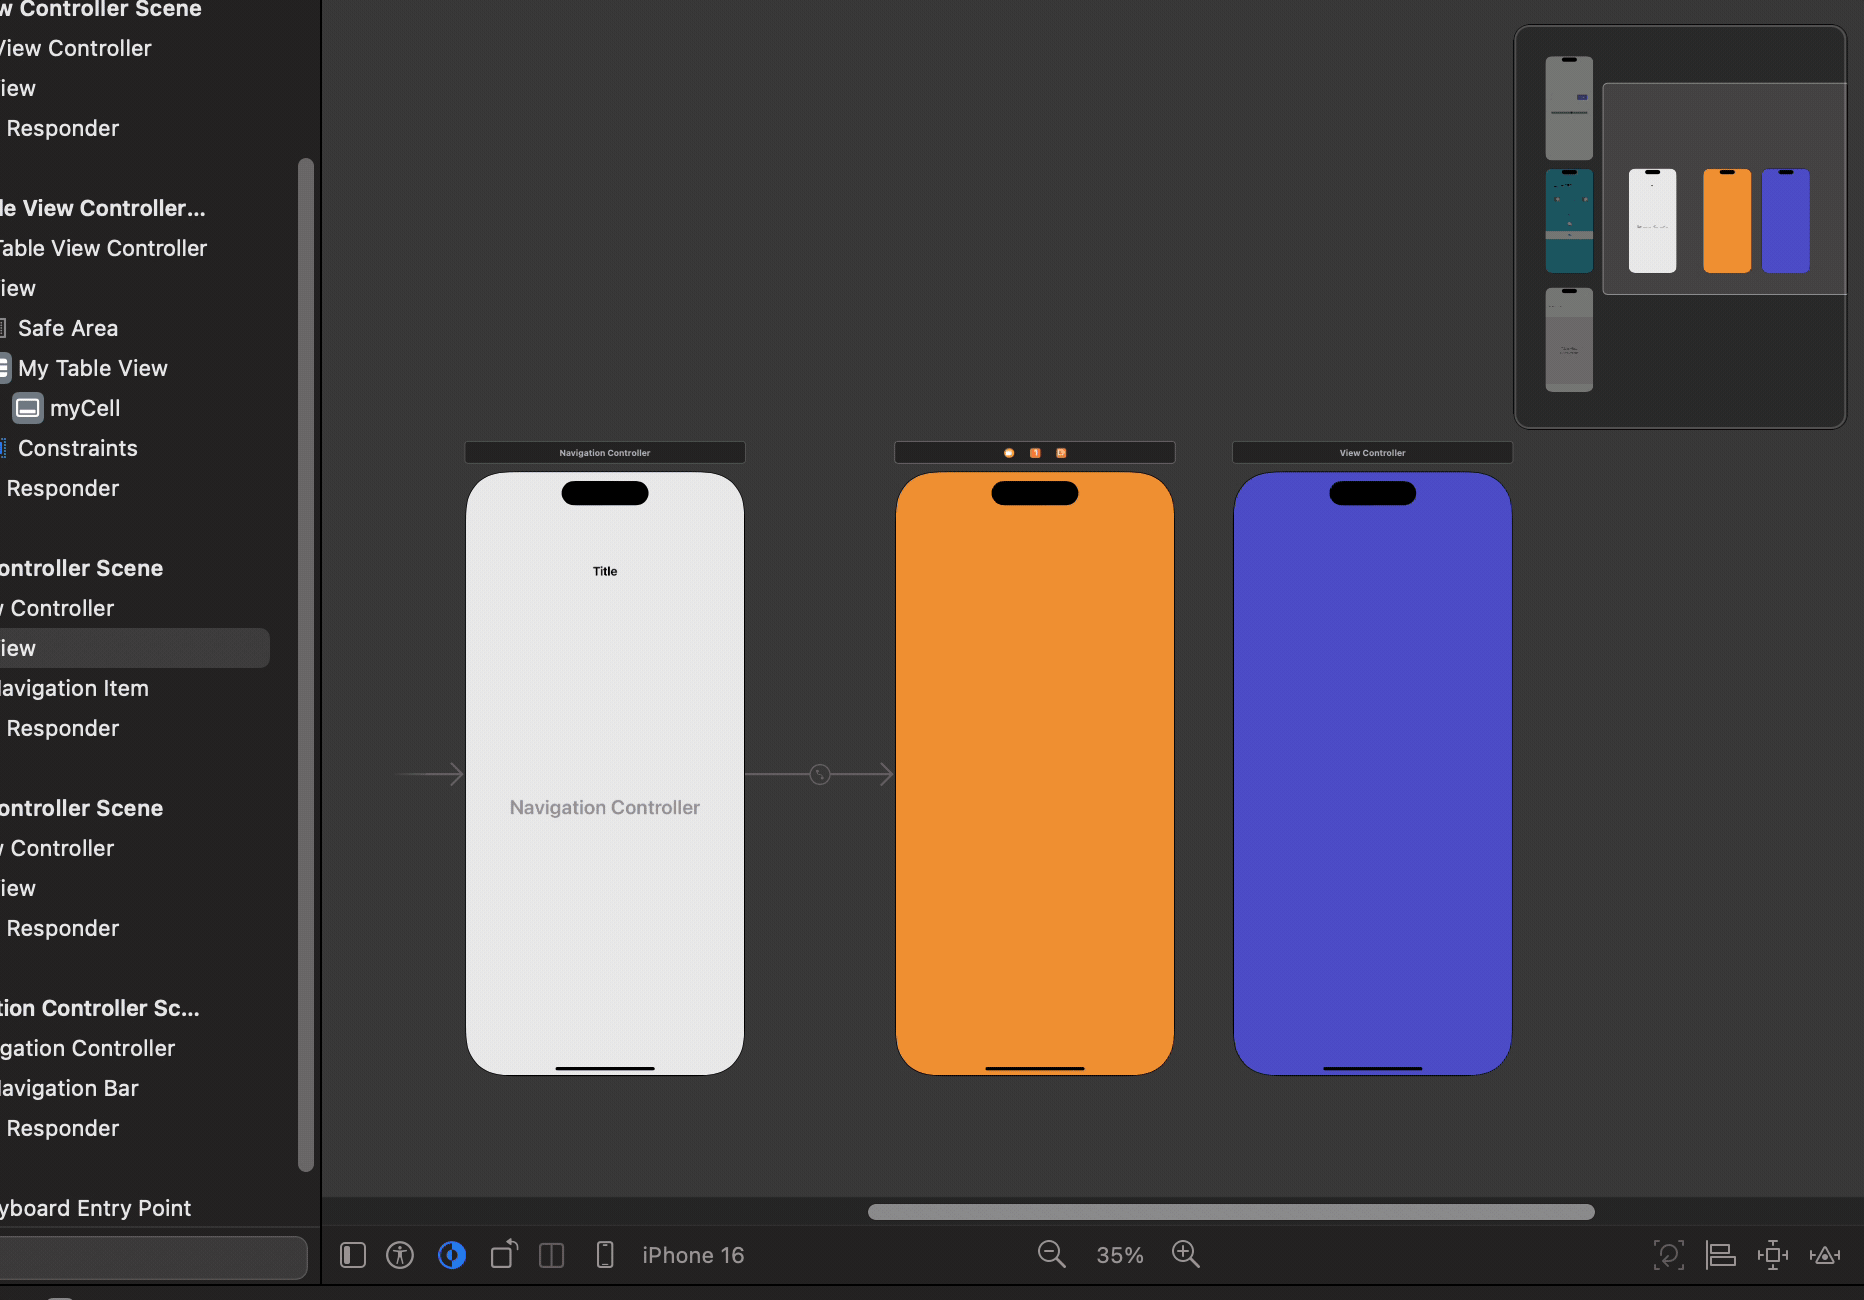Click the rotate orientation icon
The image size is (1864, 1300).
pos(504,1254)
